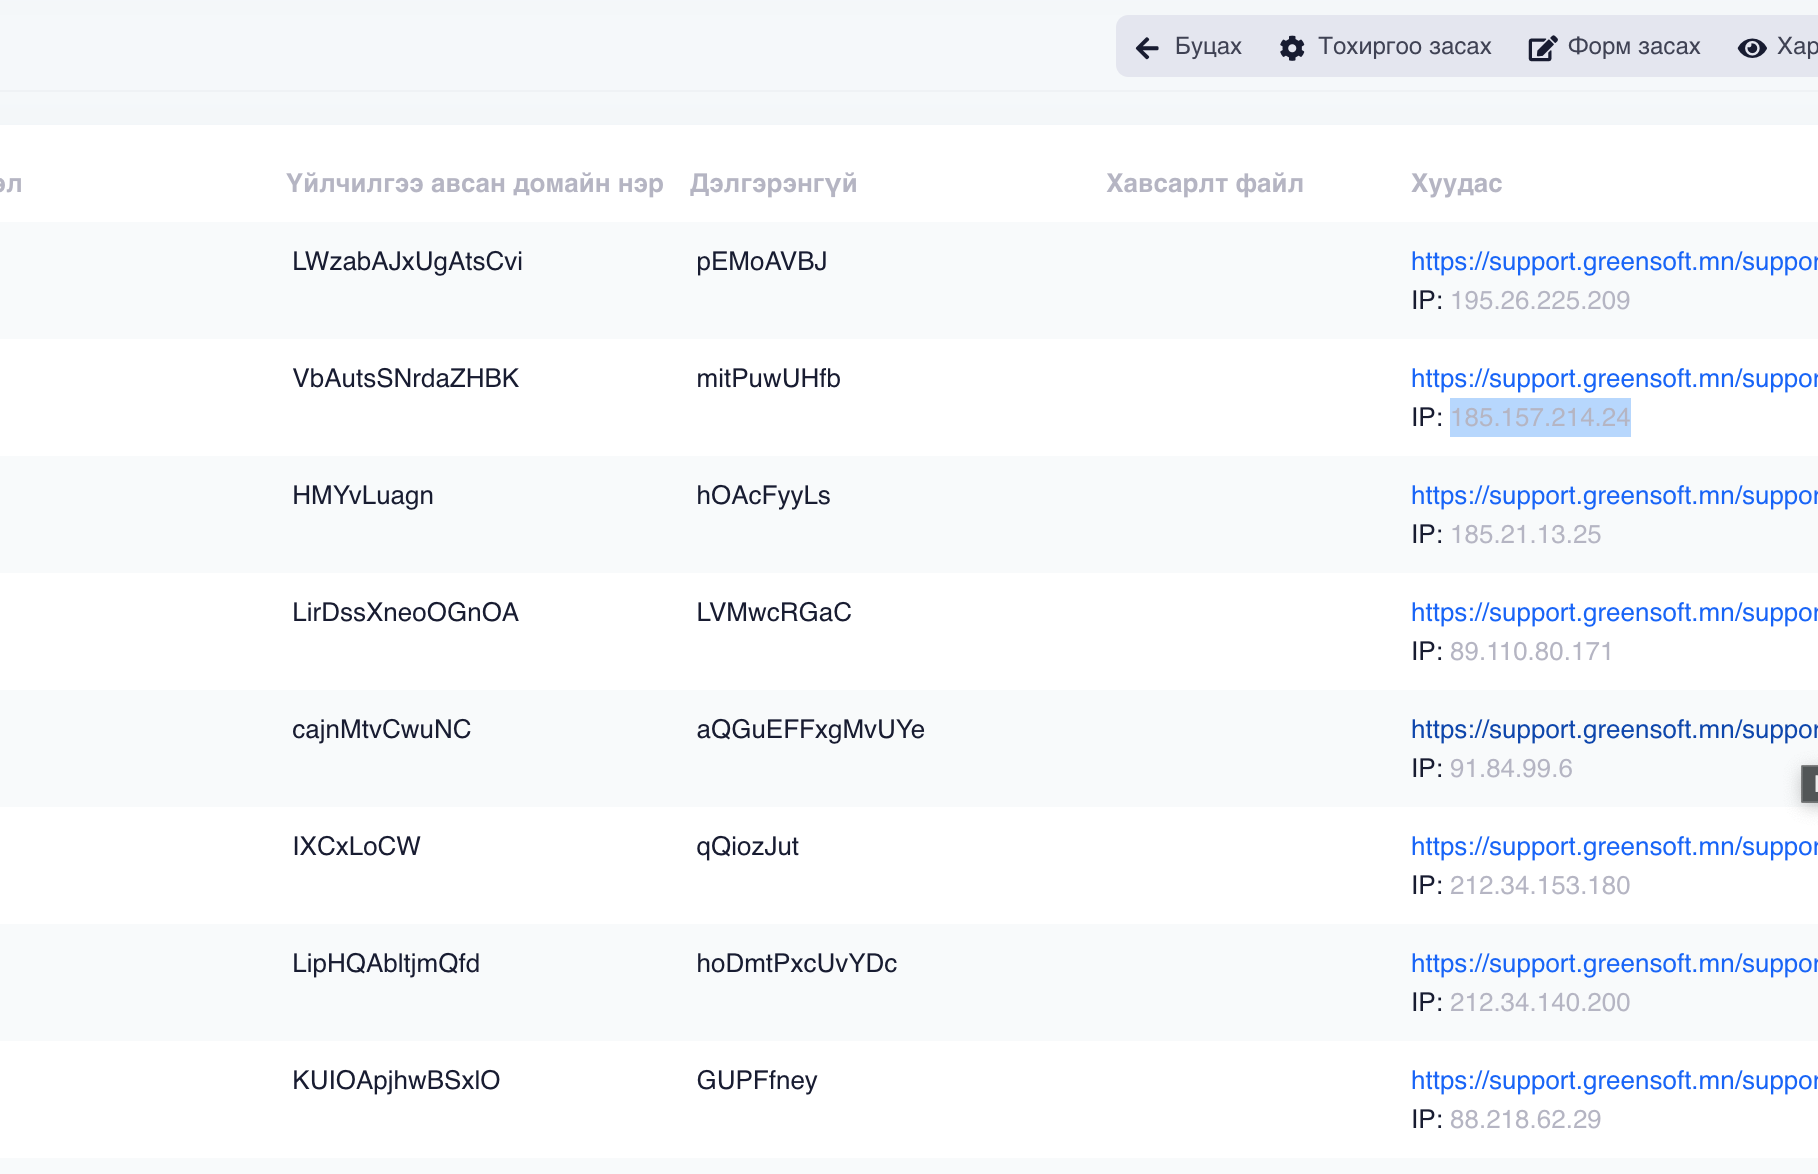Click the eye view icon
Image resolution: width=1818 pixels, height=1174 pixels.
tap(1752, 47)
